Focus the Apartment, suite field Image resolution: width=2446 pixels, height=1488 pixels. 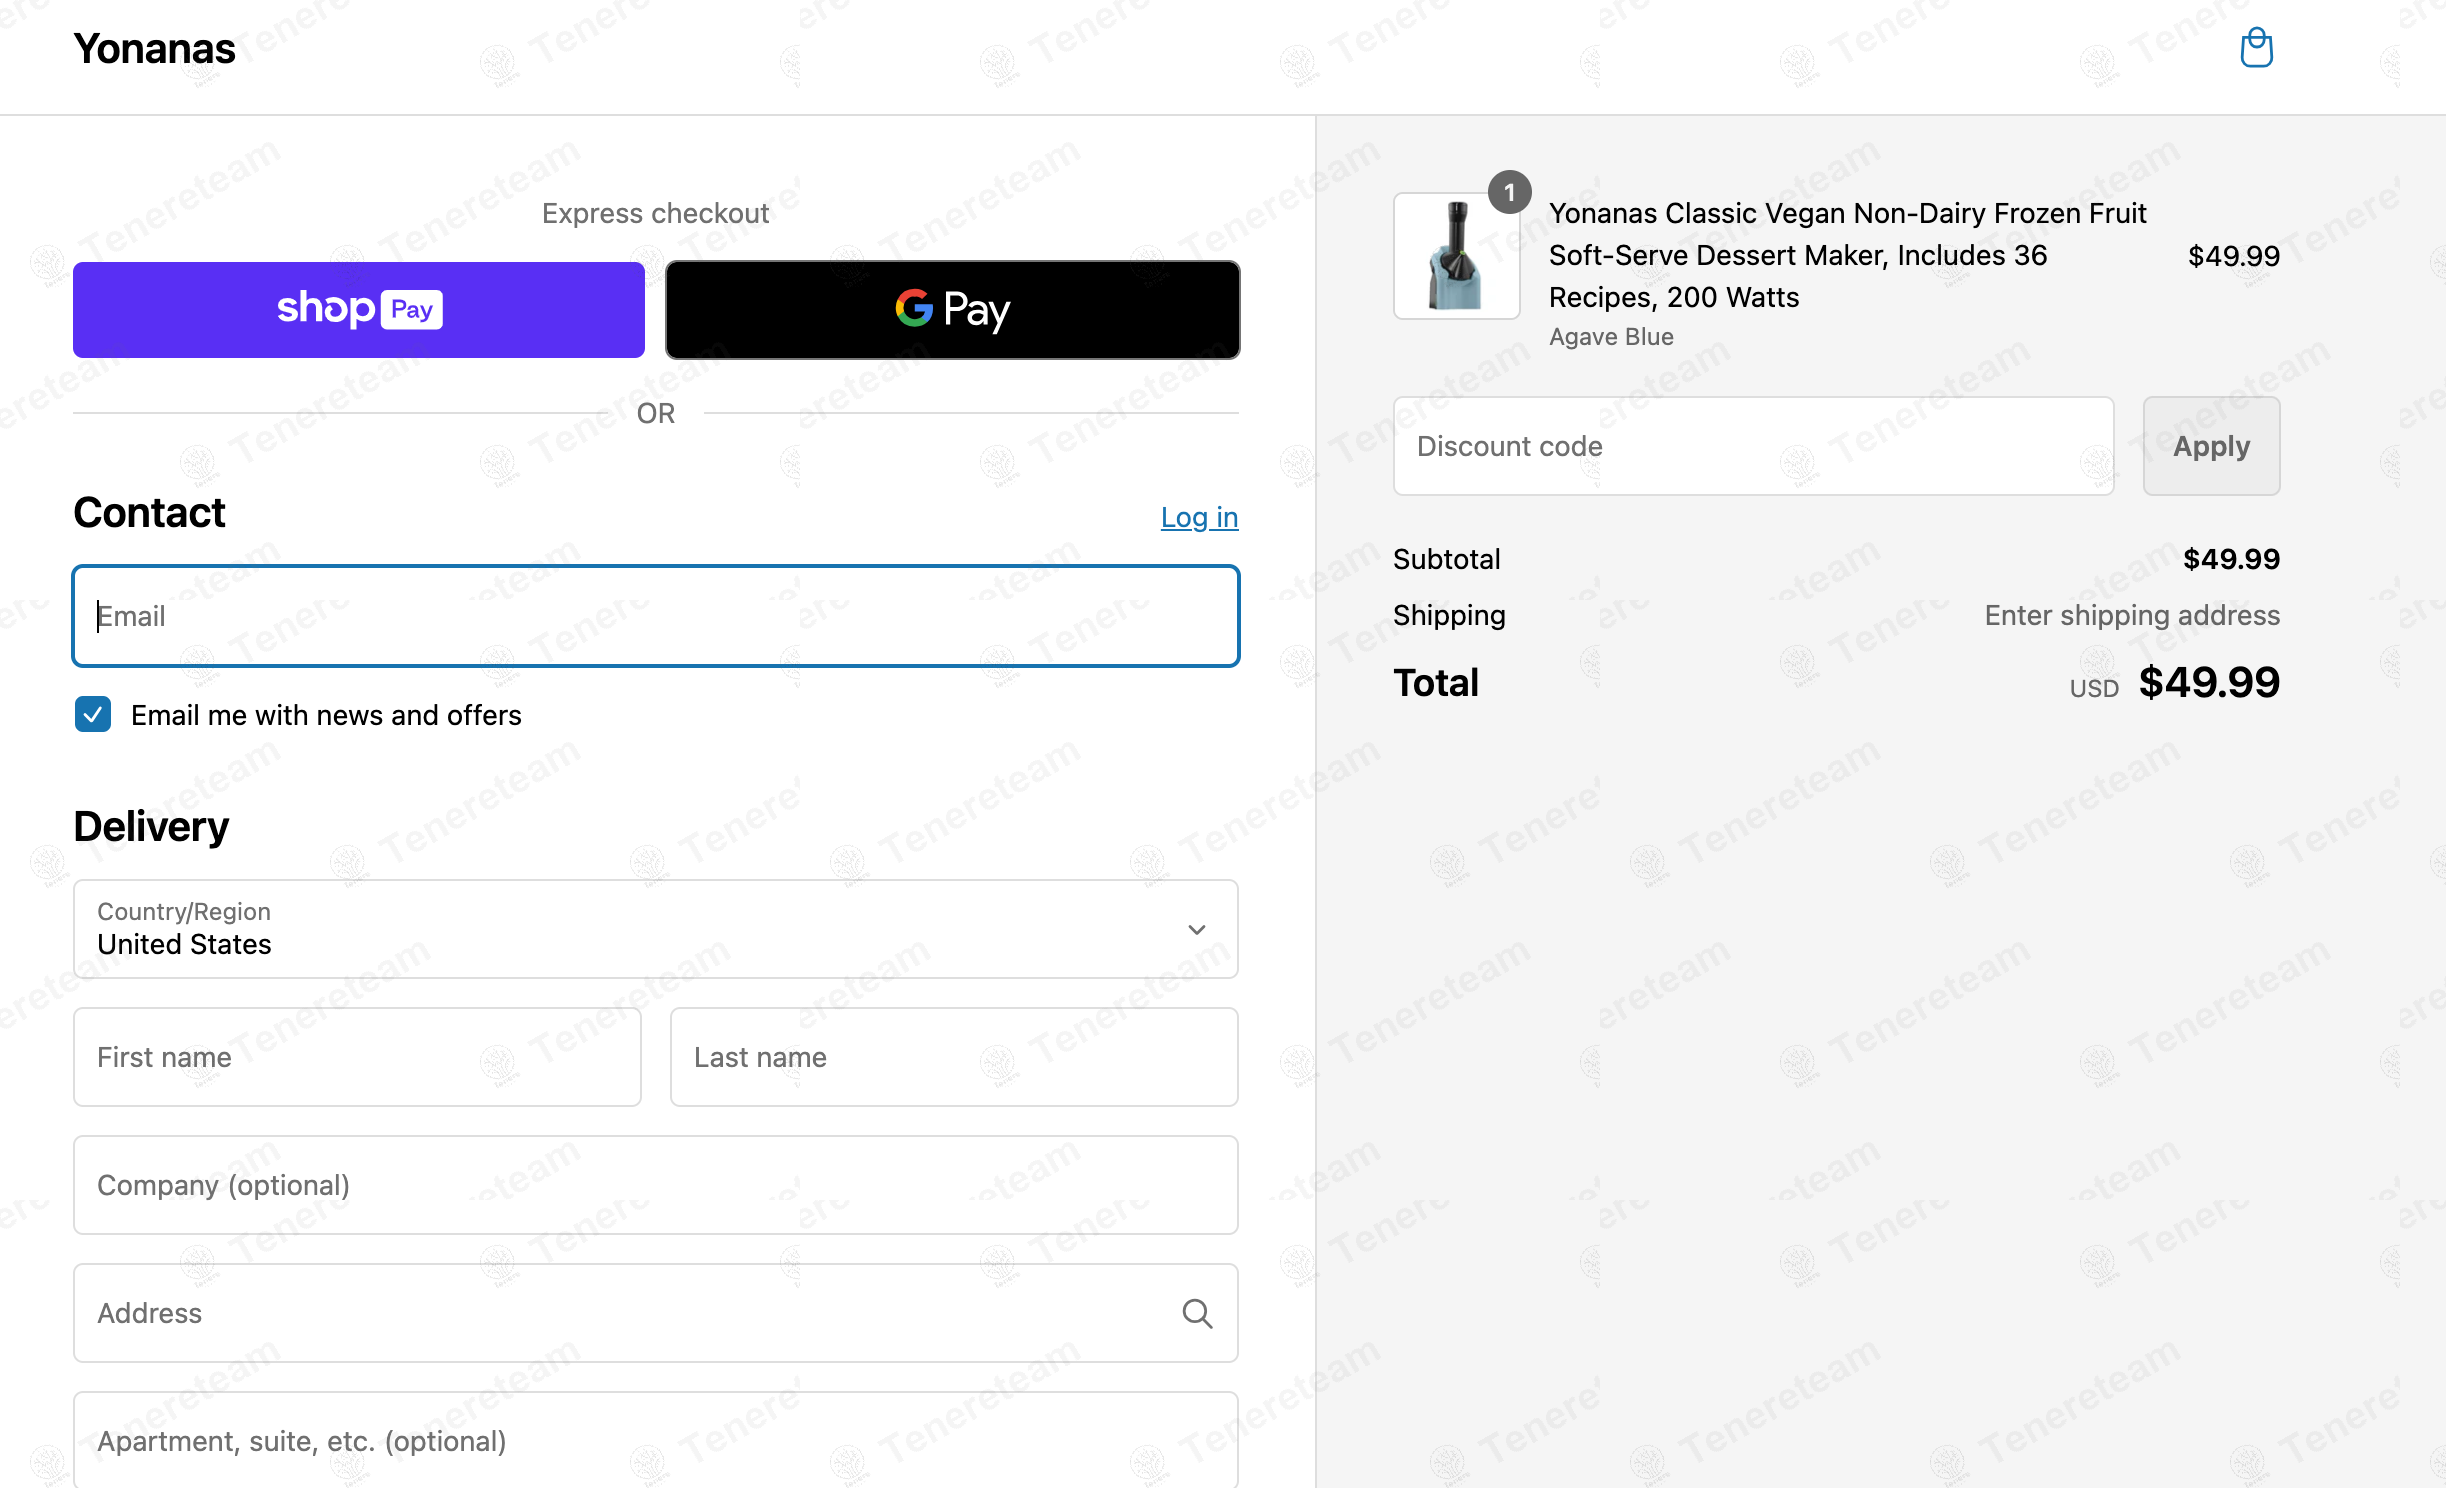[x=656, y=1440]
